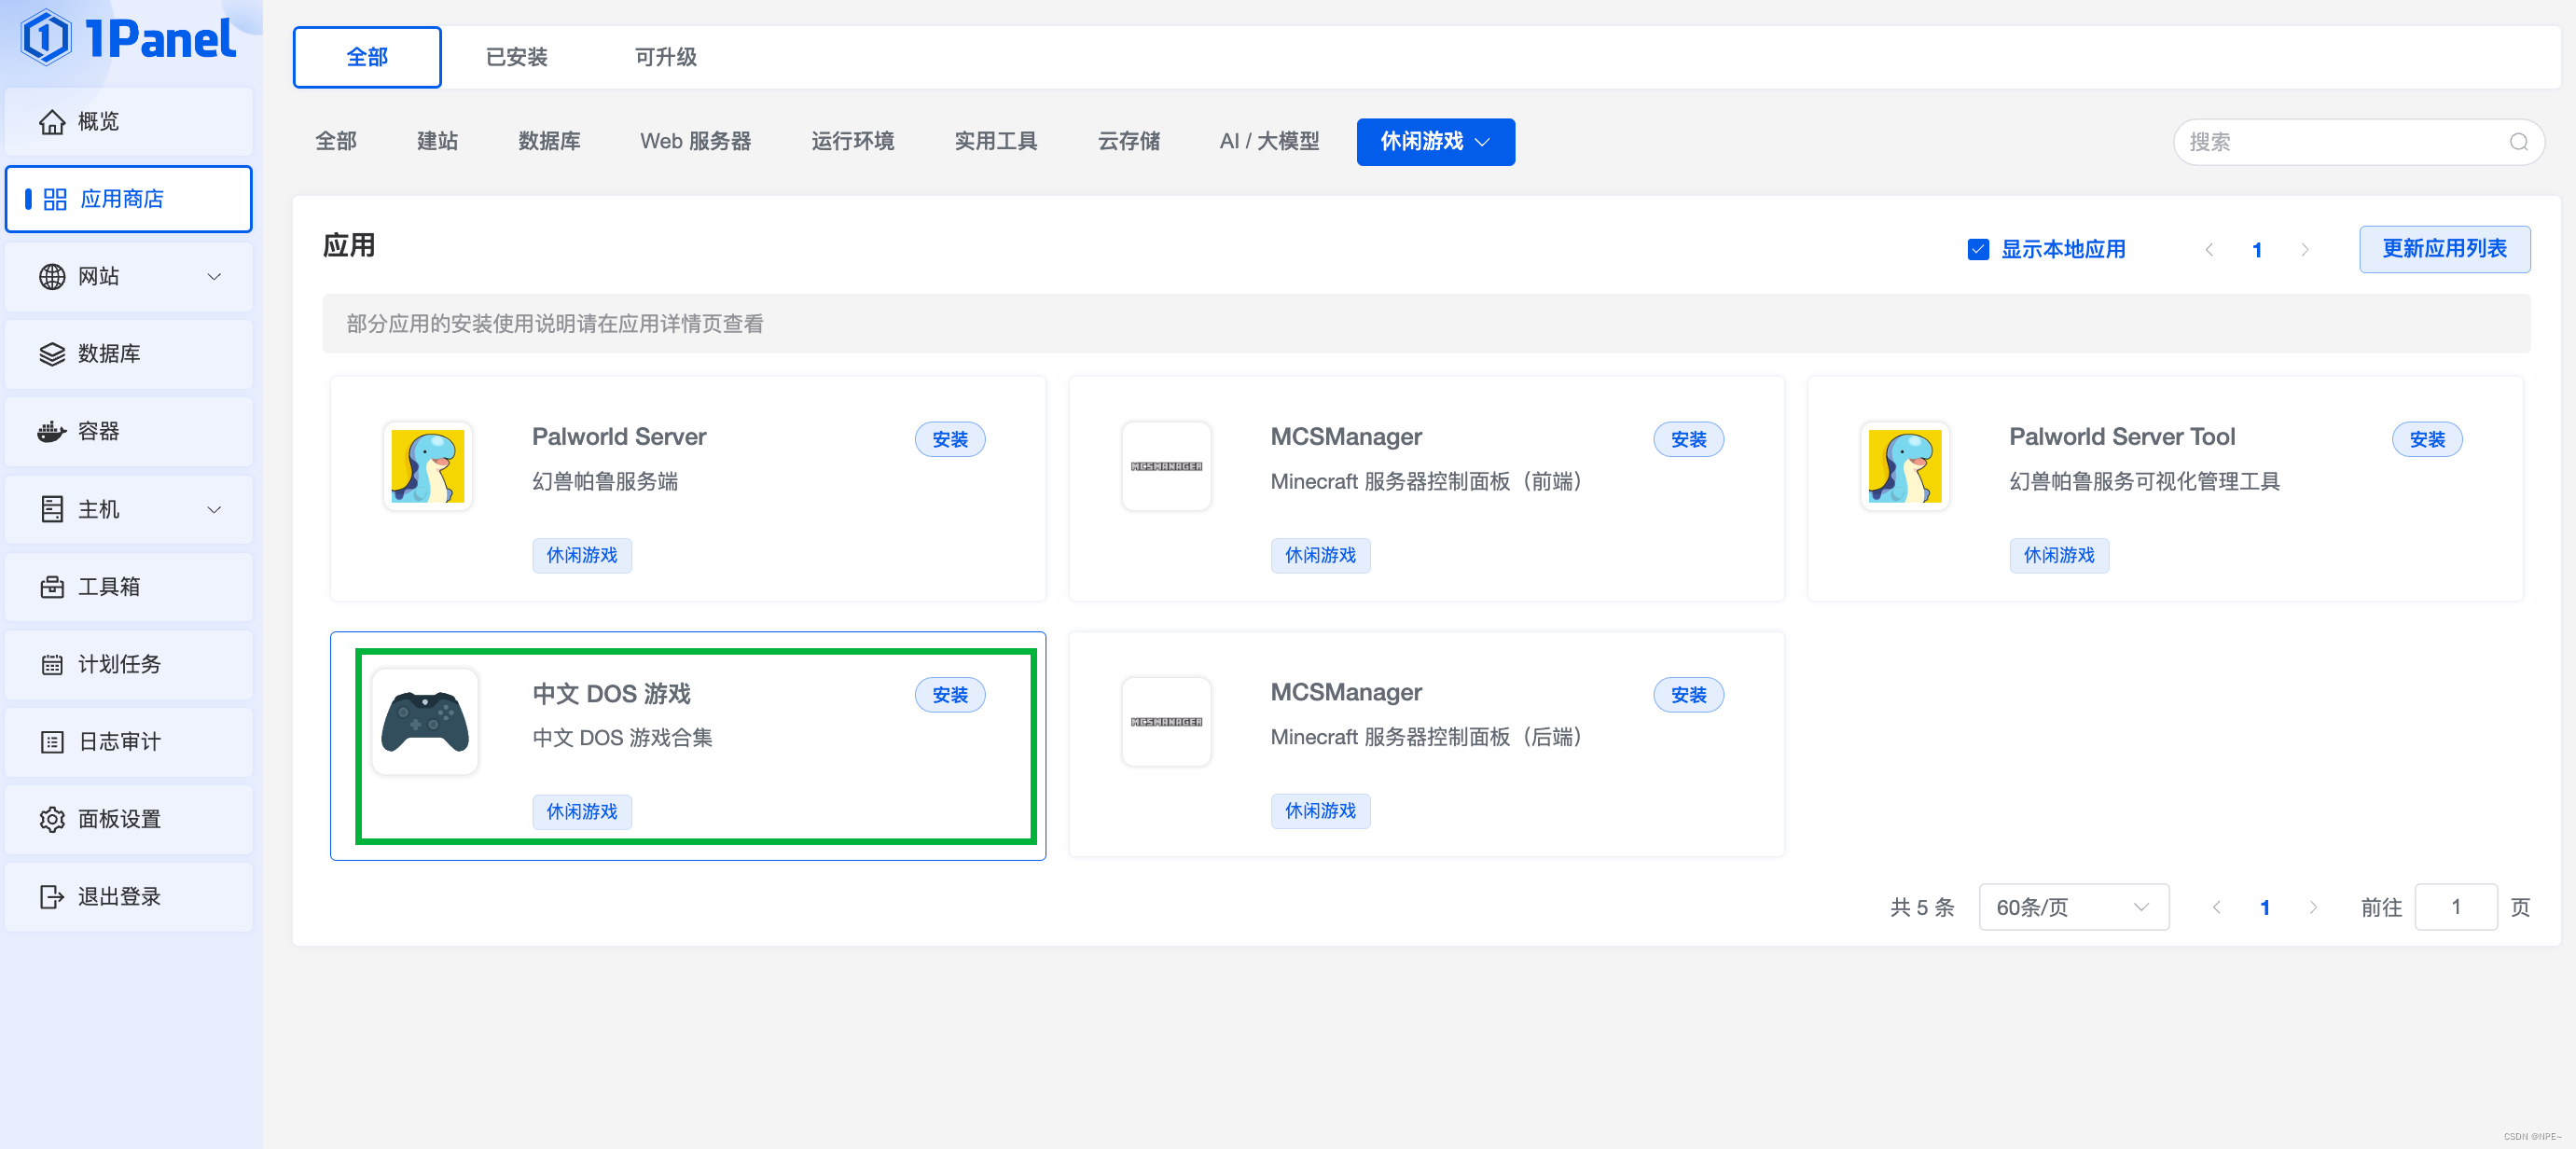Install MCSManager 前端
The image size is (2576, 1149).
point(1688,439)
